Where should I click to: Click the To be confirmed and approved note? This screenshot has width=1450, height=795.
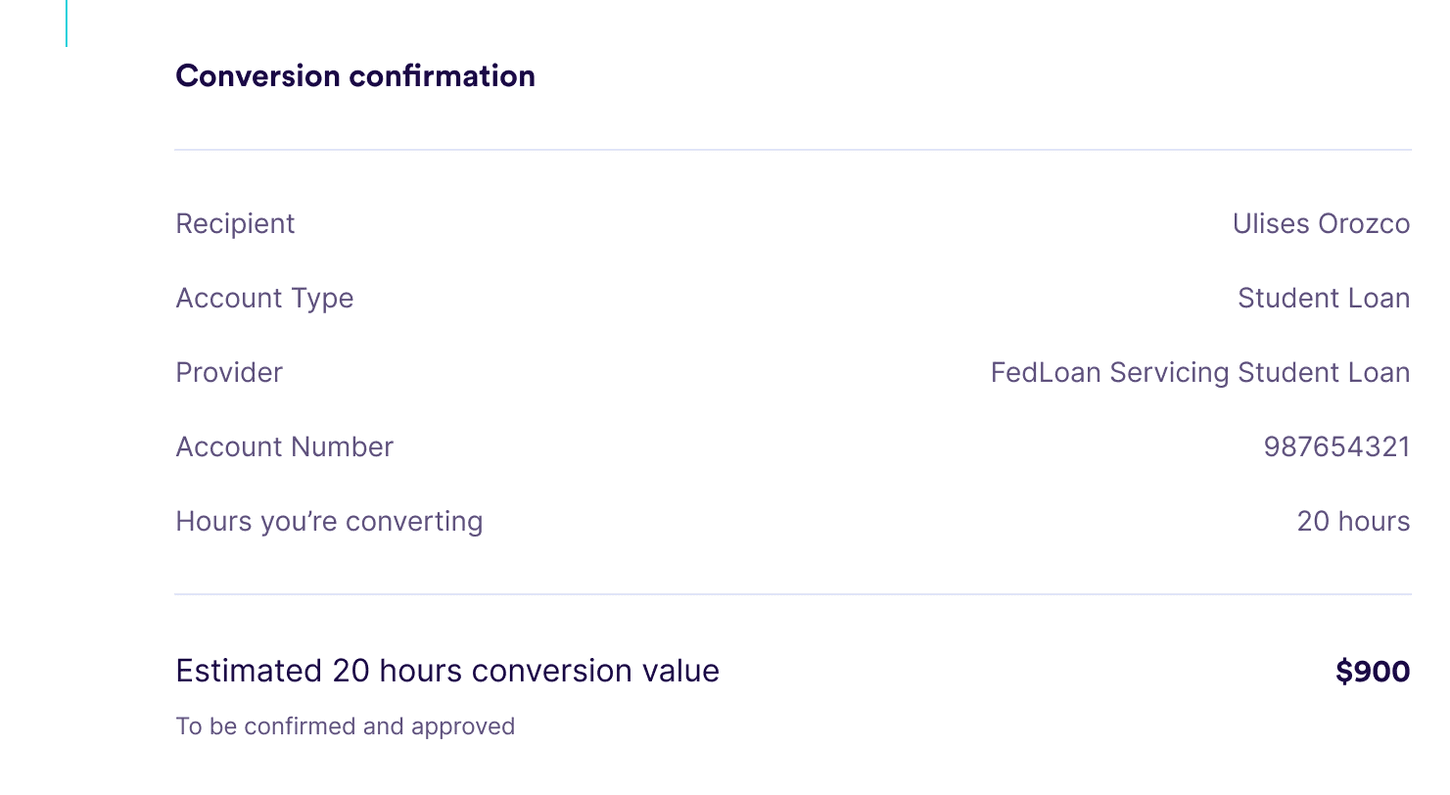(345, 726)
